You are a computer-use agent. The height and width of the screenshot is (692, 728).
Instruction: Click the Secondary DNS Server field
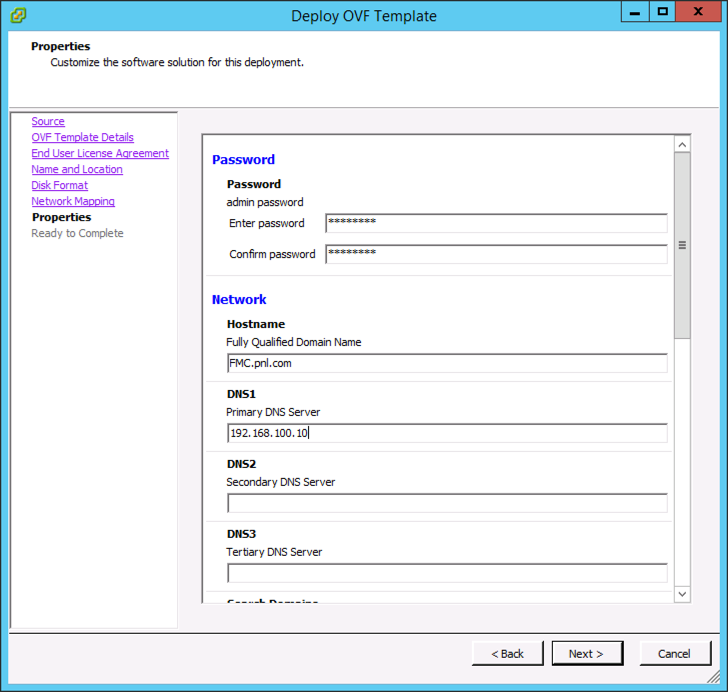coord(447,503)
